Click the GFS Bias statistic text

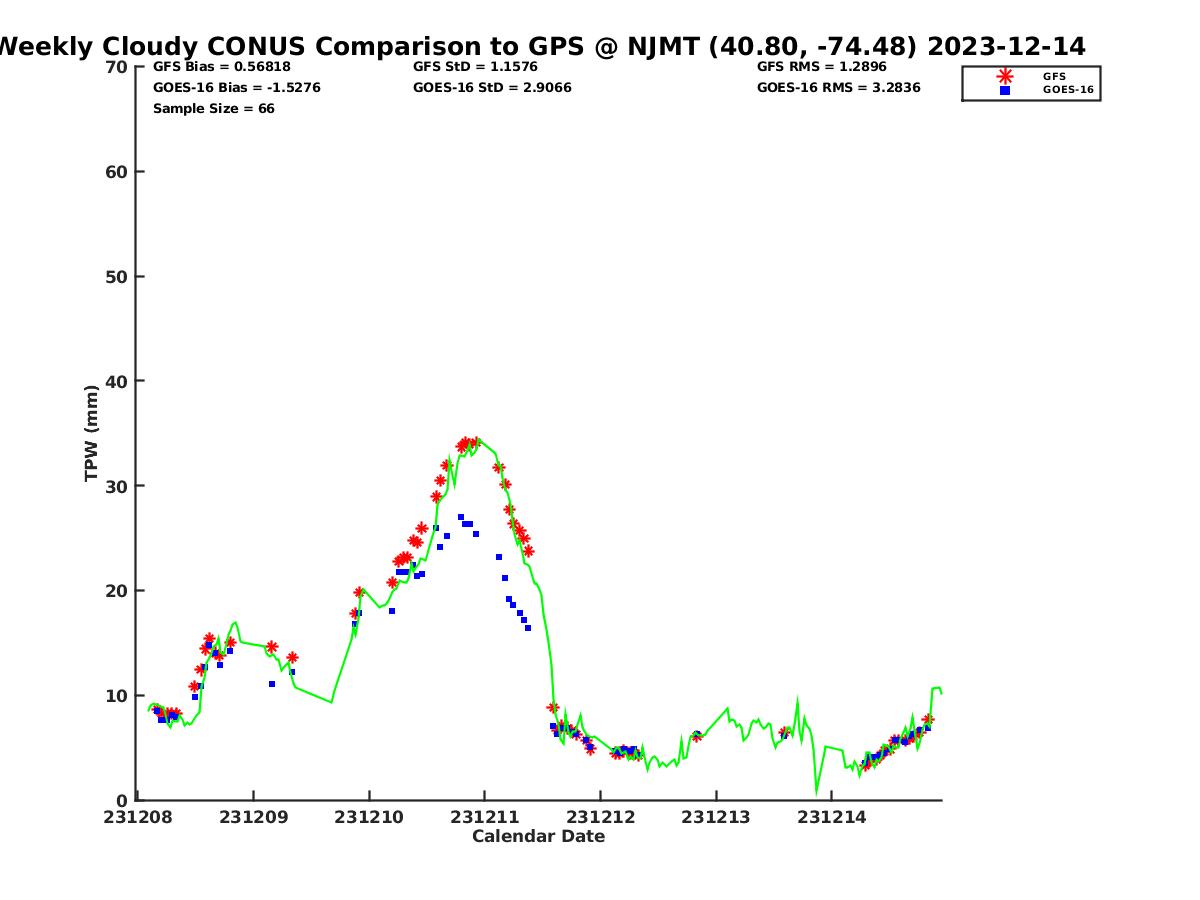coord(222,67)
